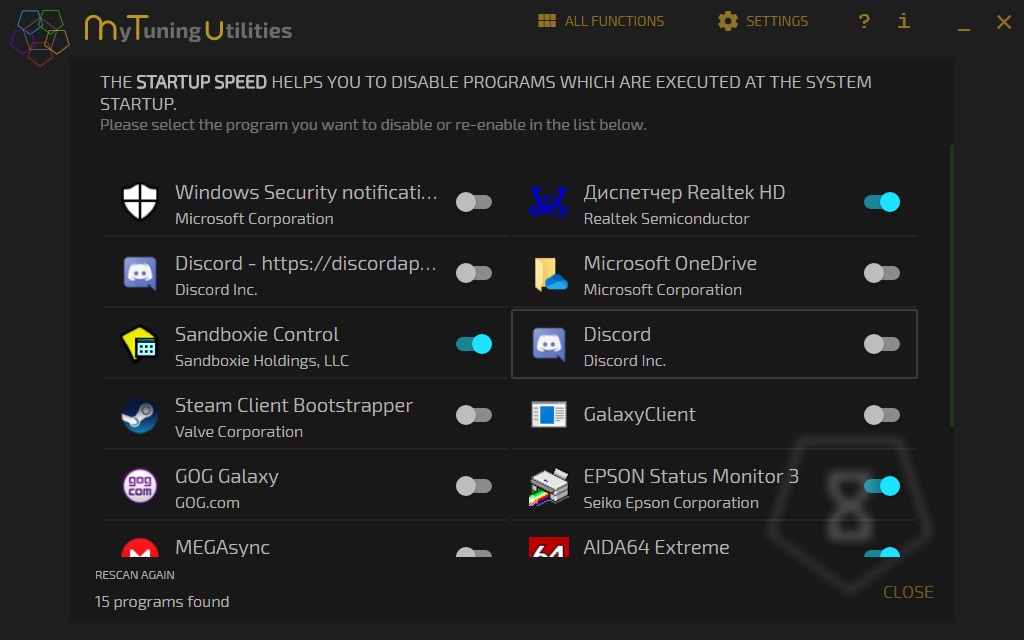The image size is (1024, 640).
Task: Open help via the question mark icon
Action: click(x=864, y=21)
